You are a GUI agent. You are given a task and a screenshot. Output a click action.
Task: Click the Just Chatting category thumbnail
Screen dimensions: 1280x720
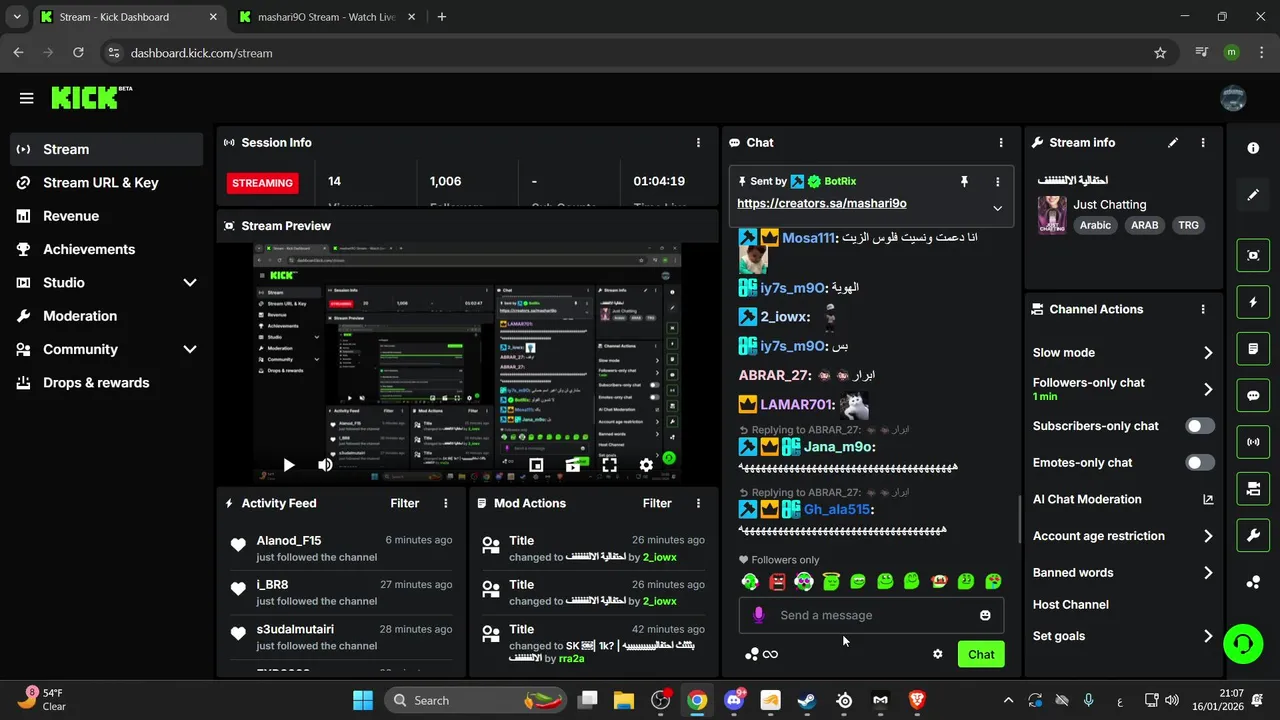pos(1052,215)
